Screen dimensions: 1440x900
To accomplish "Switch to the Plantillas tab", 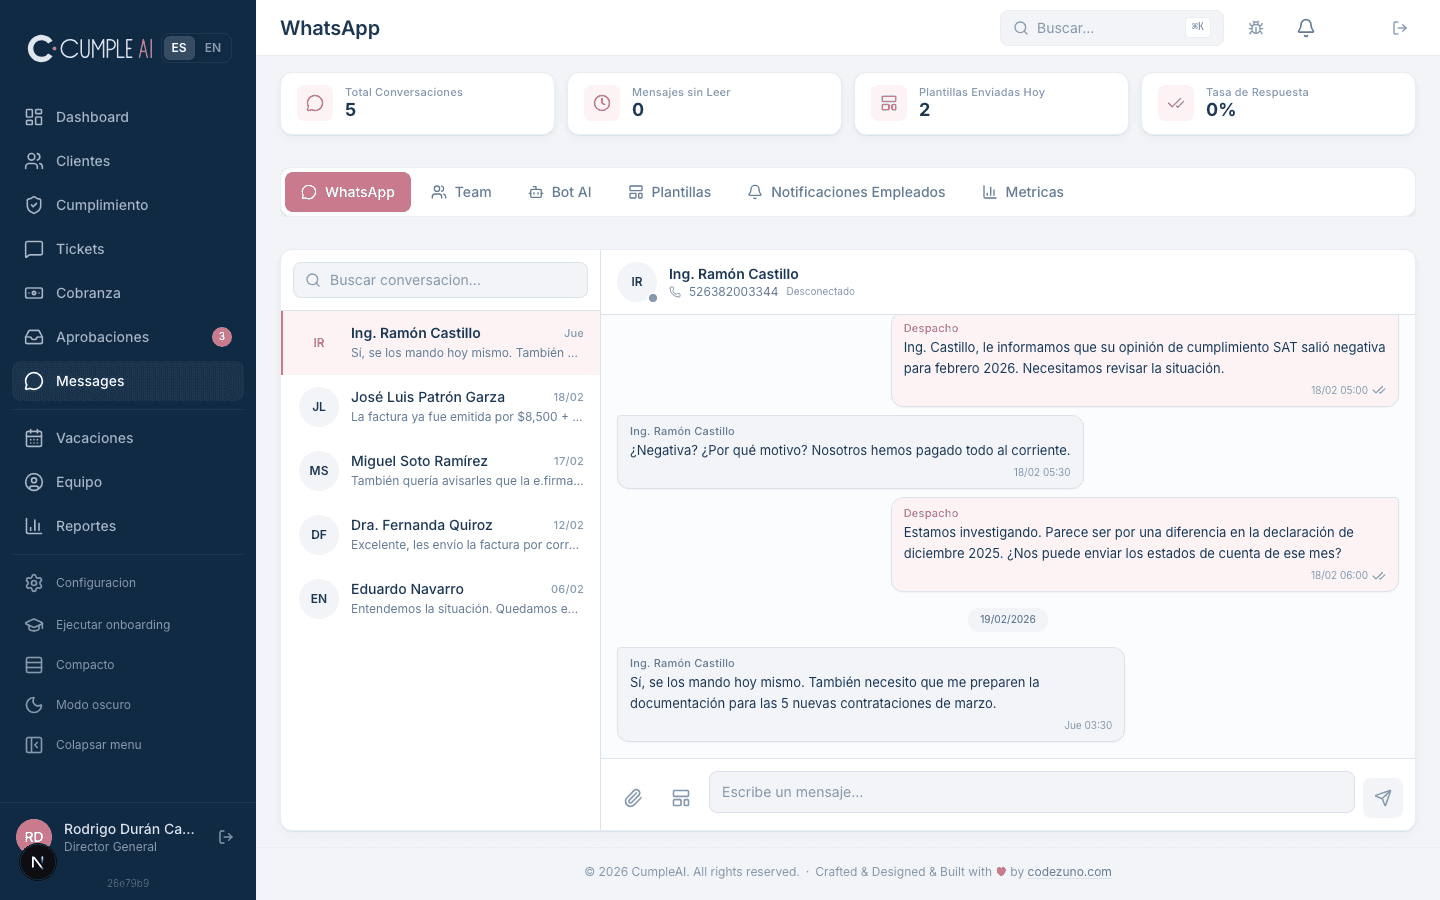I will pos(670,192).
